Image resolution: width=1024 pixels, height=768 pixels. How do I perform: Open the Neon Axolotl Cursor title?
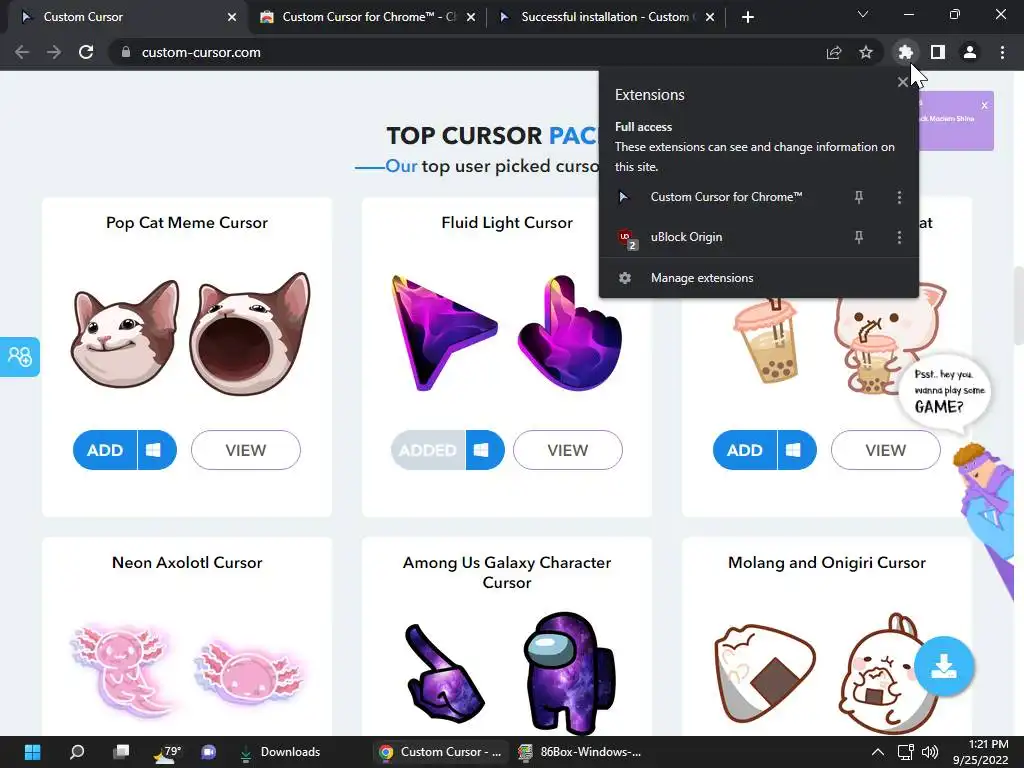coord(187,562)
